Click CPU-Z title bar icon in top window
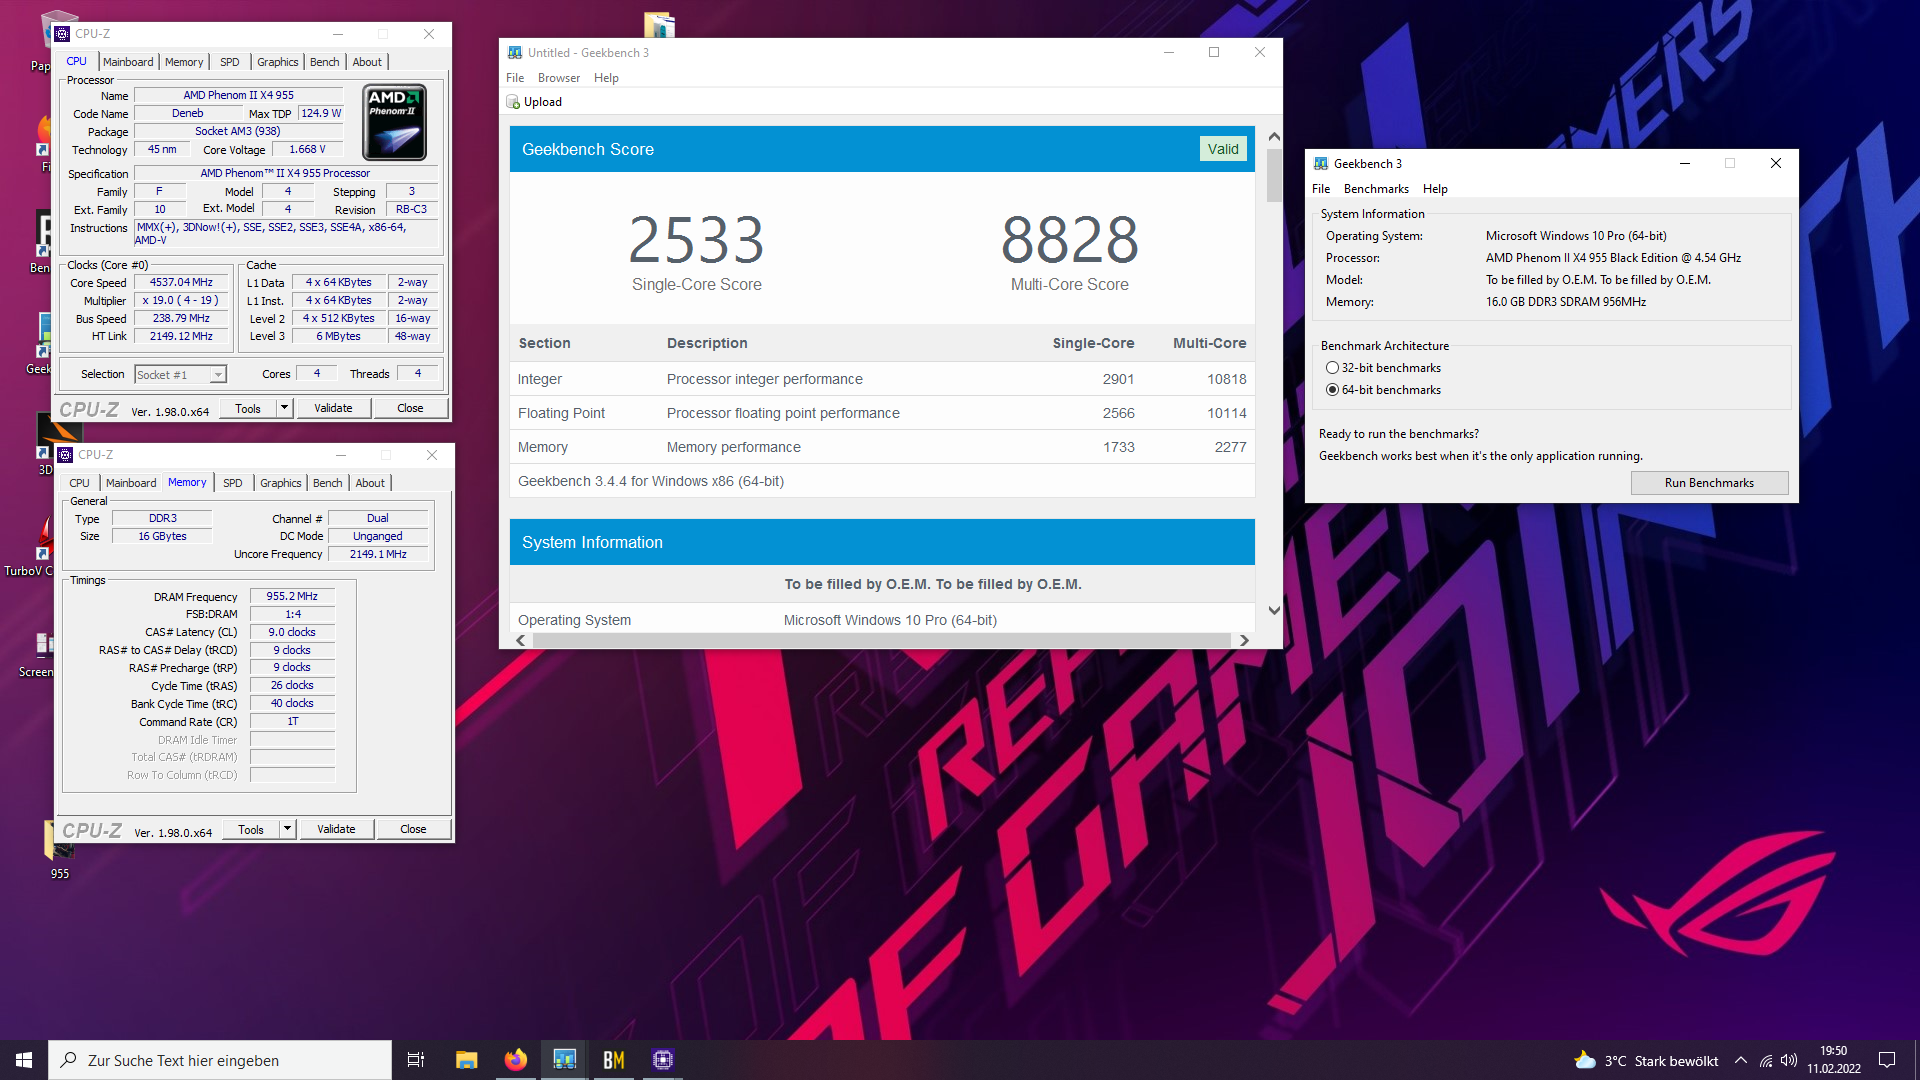This screenshot has width=1920, height=1080. [x=62, y=34]
